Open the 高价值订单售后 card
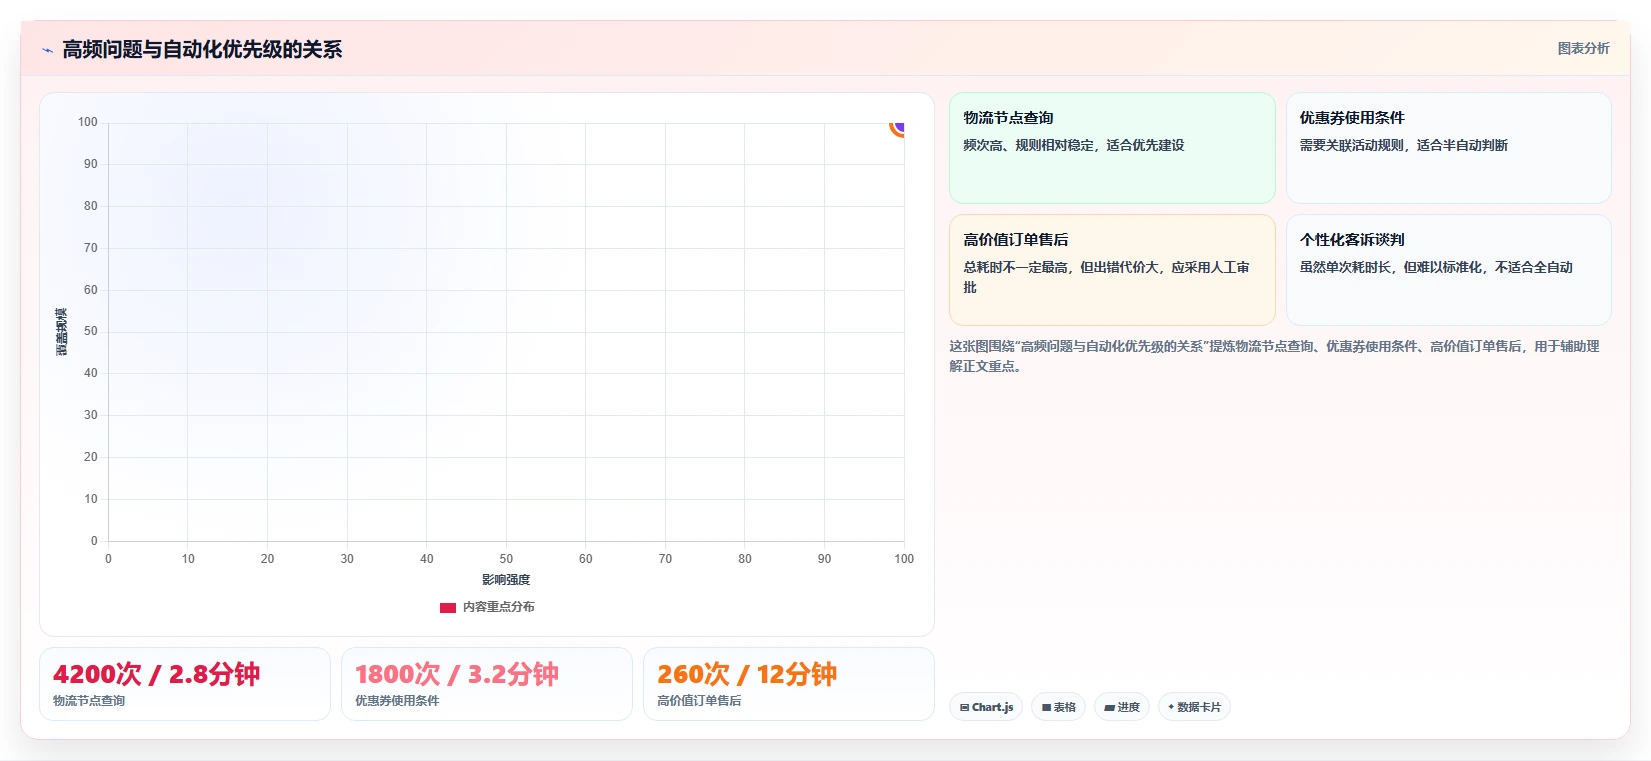 click(x=1112, y=270)
